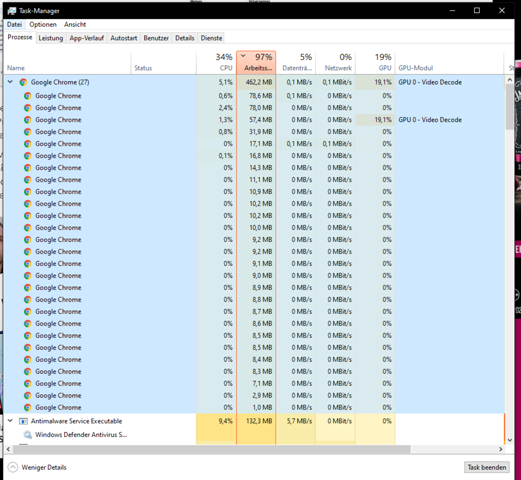Switch to the App-Verlauf tab
521x480 pixels.
click(x=87, y=38)
